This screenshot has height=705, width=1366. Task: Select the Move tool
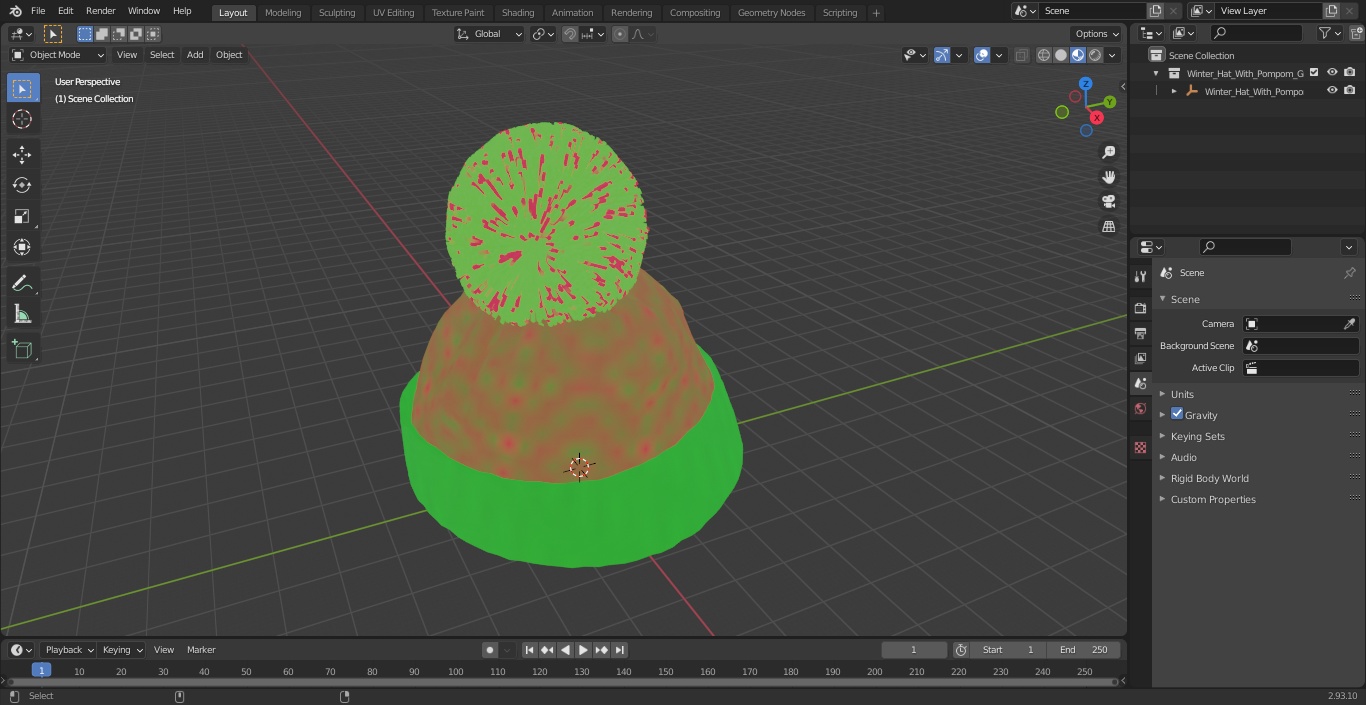(x=22, y=154)
